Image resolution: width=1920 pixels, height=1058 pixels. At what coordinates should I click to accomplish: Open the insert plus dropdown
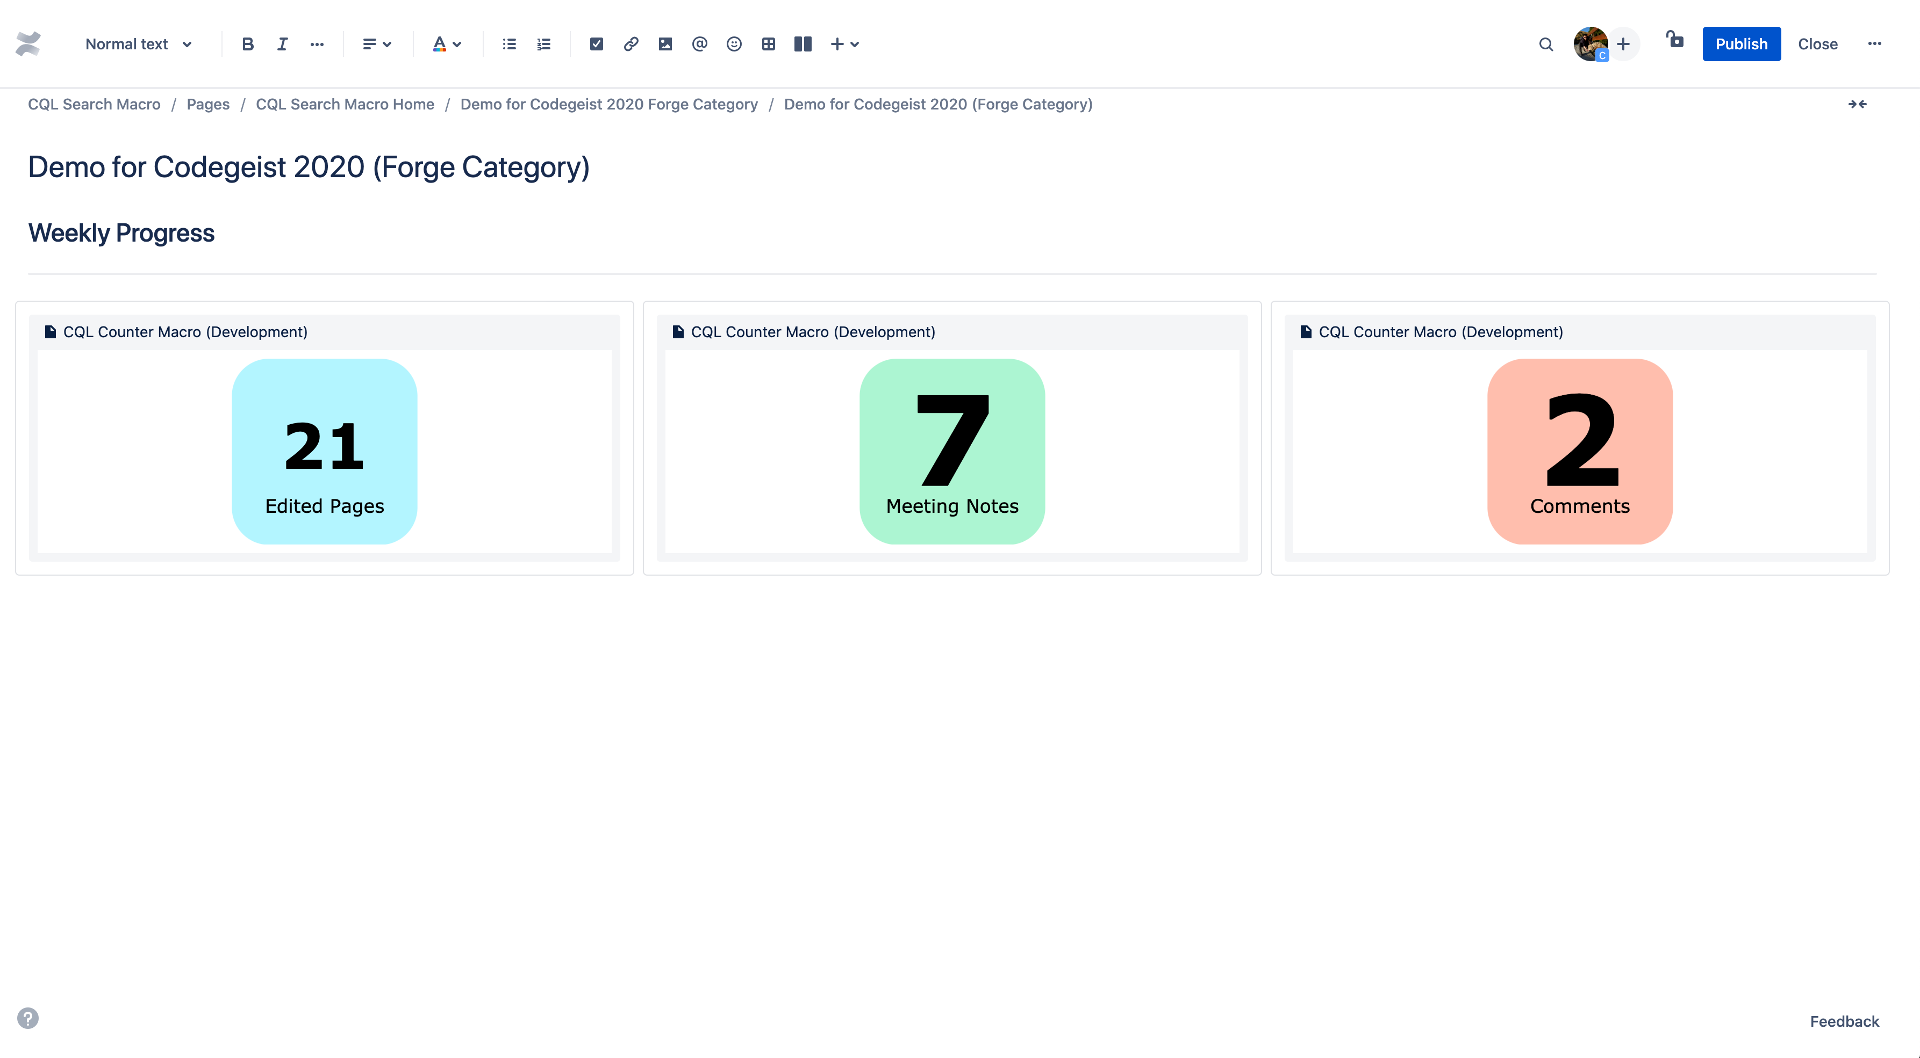coord(845,44)
